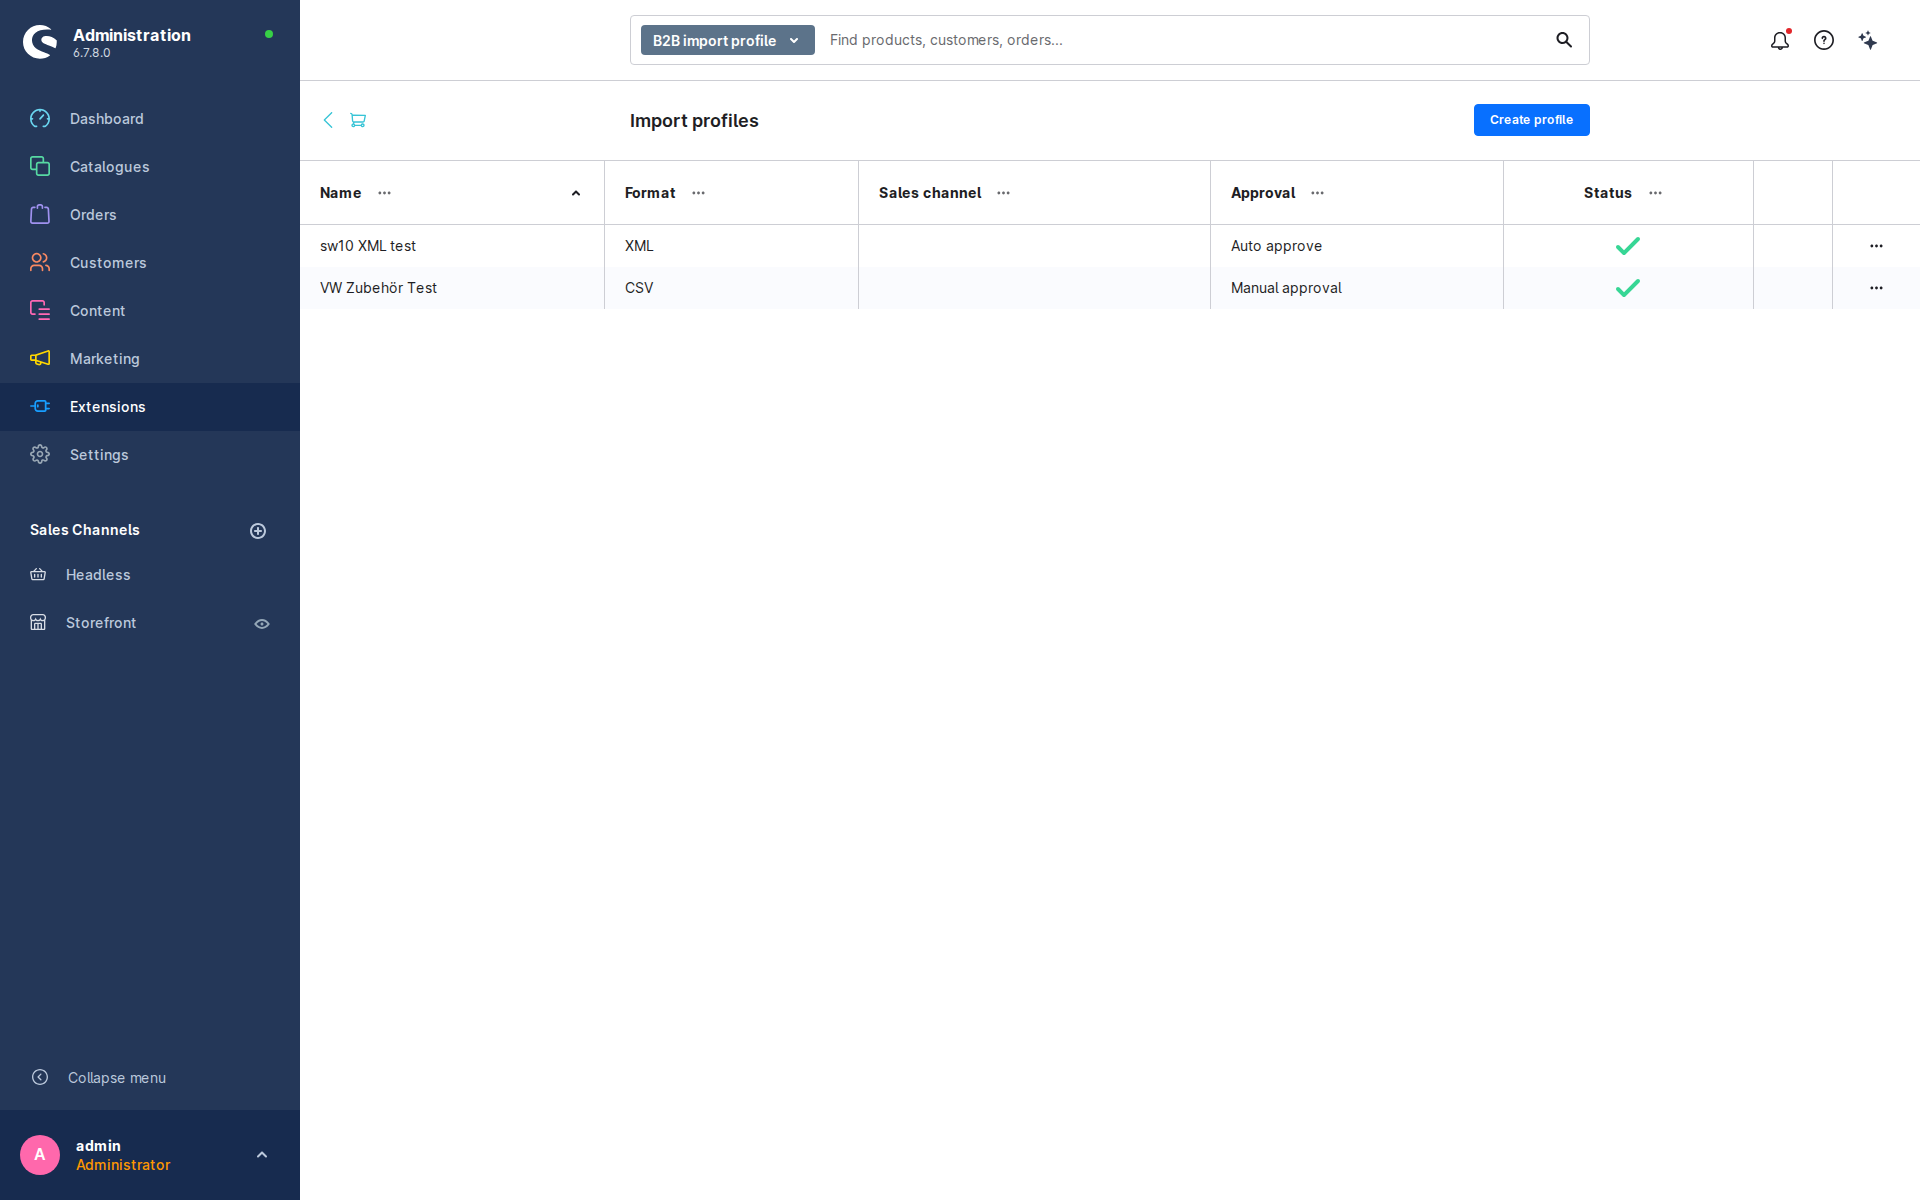Open Approval column options dots
The image size is (1920, 1200).
click(1318, 193)
